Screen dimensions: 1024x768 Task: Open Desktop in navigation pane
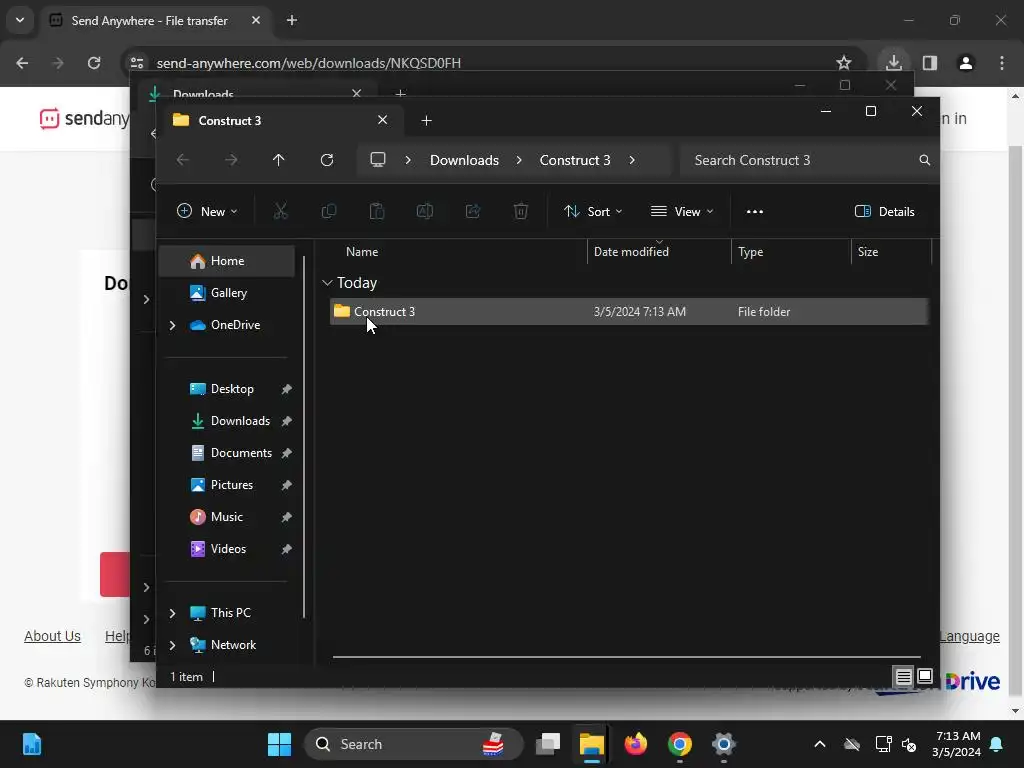coord(227,389)
